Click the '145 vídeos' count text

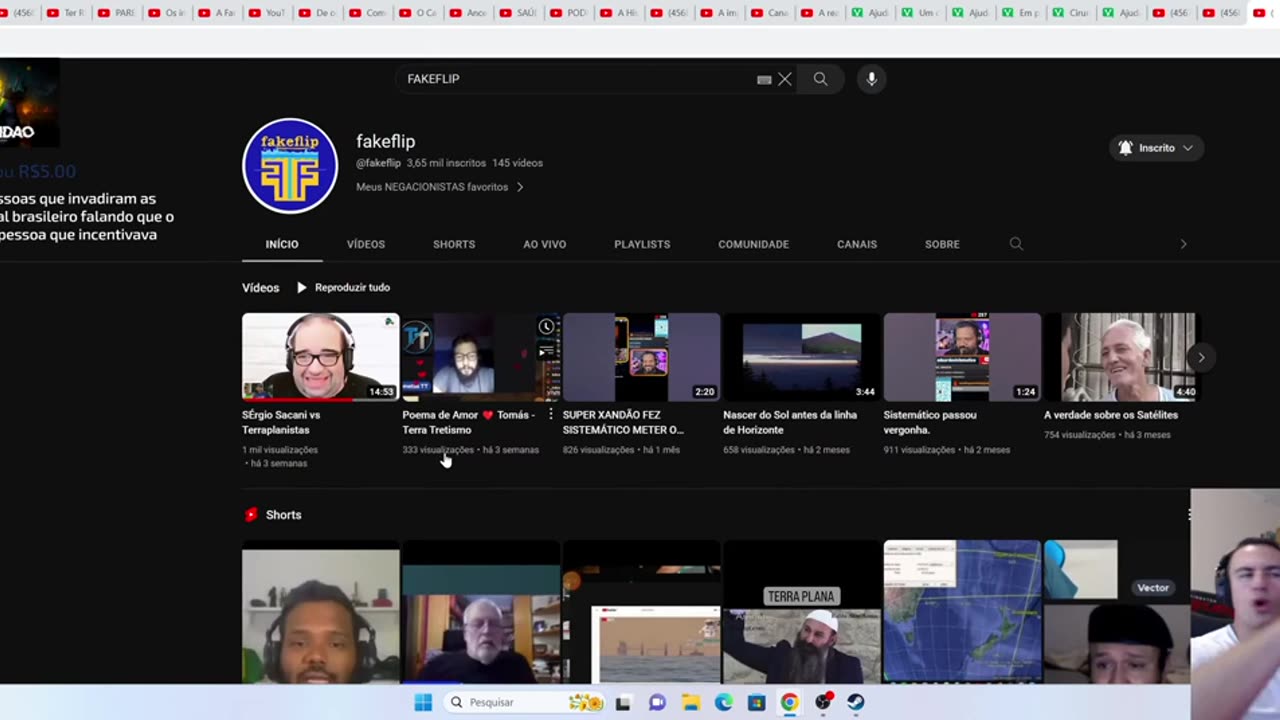pyautogui.click(x=517, y=163)
